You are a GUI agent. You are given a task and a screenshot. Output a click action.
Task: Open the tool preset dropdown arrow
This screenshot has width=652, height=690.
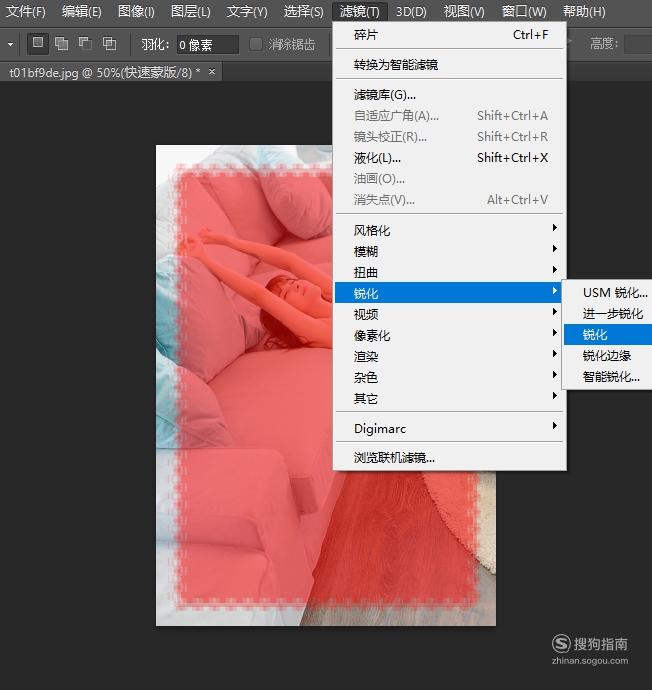point(10,44)
